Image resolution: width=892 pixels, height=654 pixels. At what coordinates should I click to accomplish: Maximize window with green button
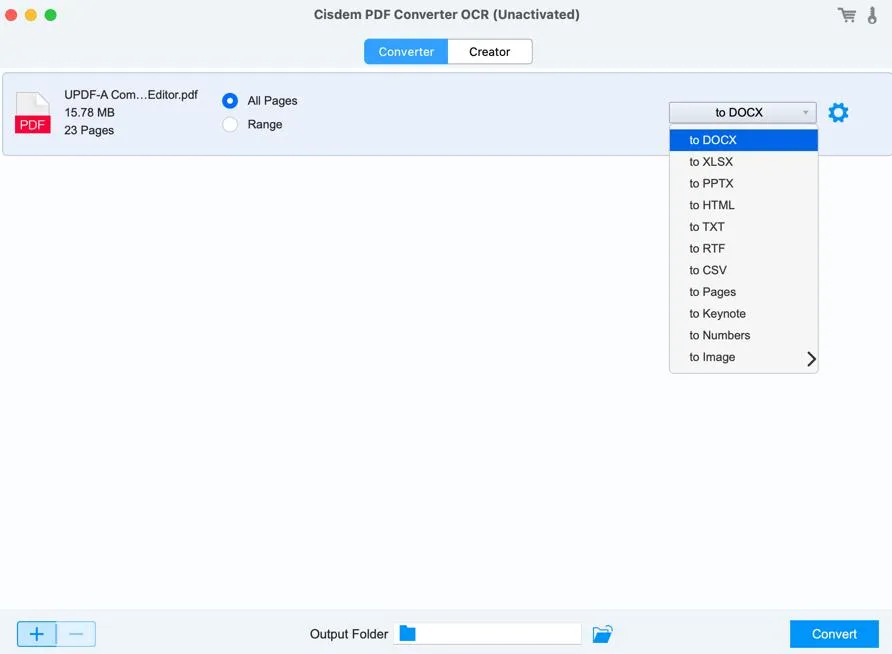tap(51, 15)
